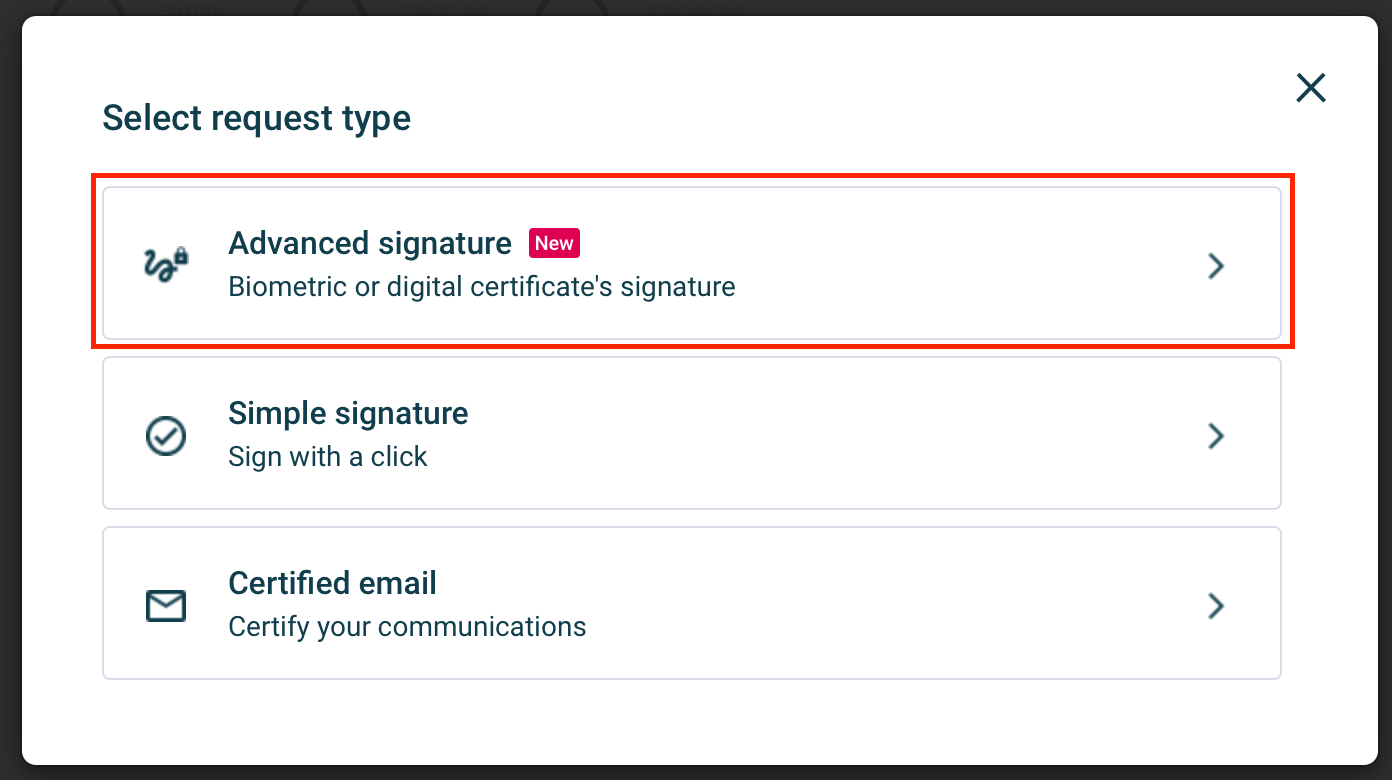Click "Biometric or digital certificate's signature" description
Viewport: 1392px width, 780px height.
coord(482,287)
